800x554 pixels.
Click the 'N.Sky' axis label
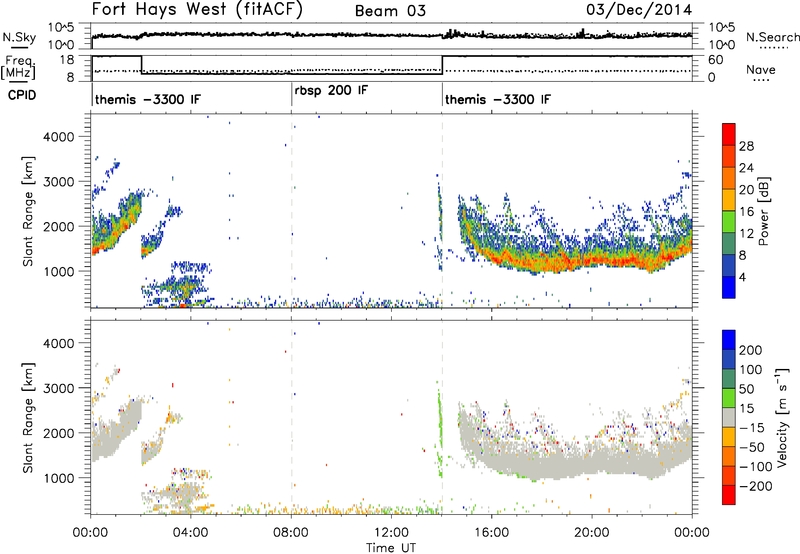19,37
